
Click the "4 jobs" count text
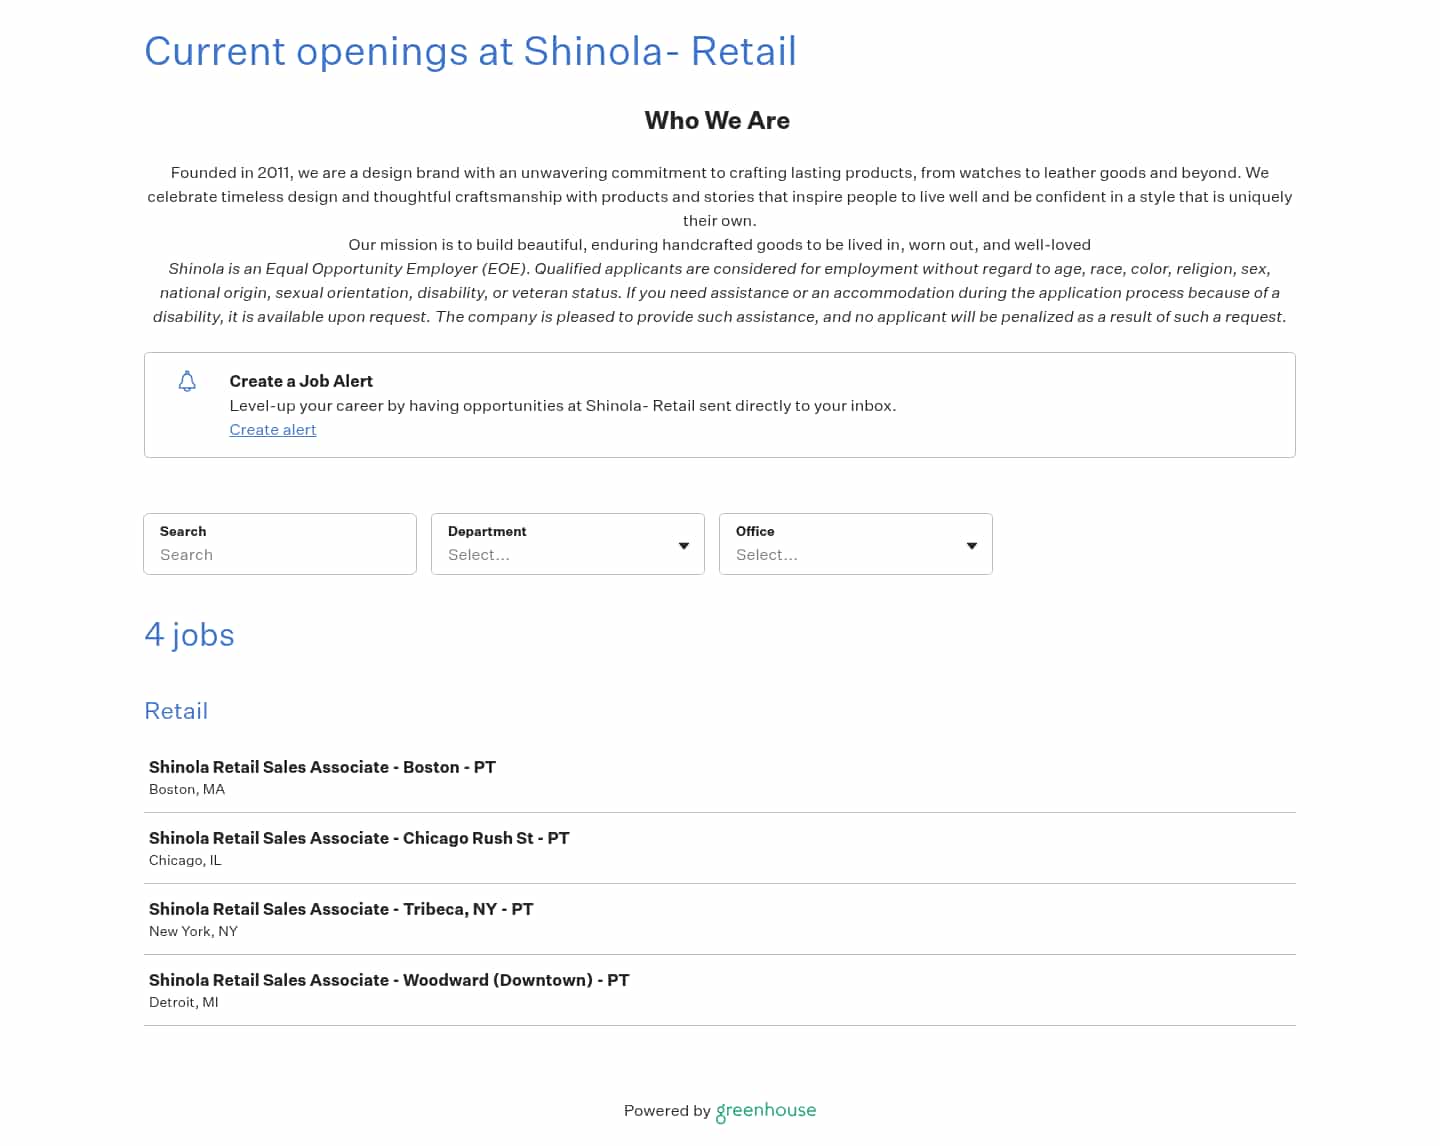189,635
